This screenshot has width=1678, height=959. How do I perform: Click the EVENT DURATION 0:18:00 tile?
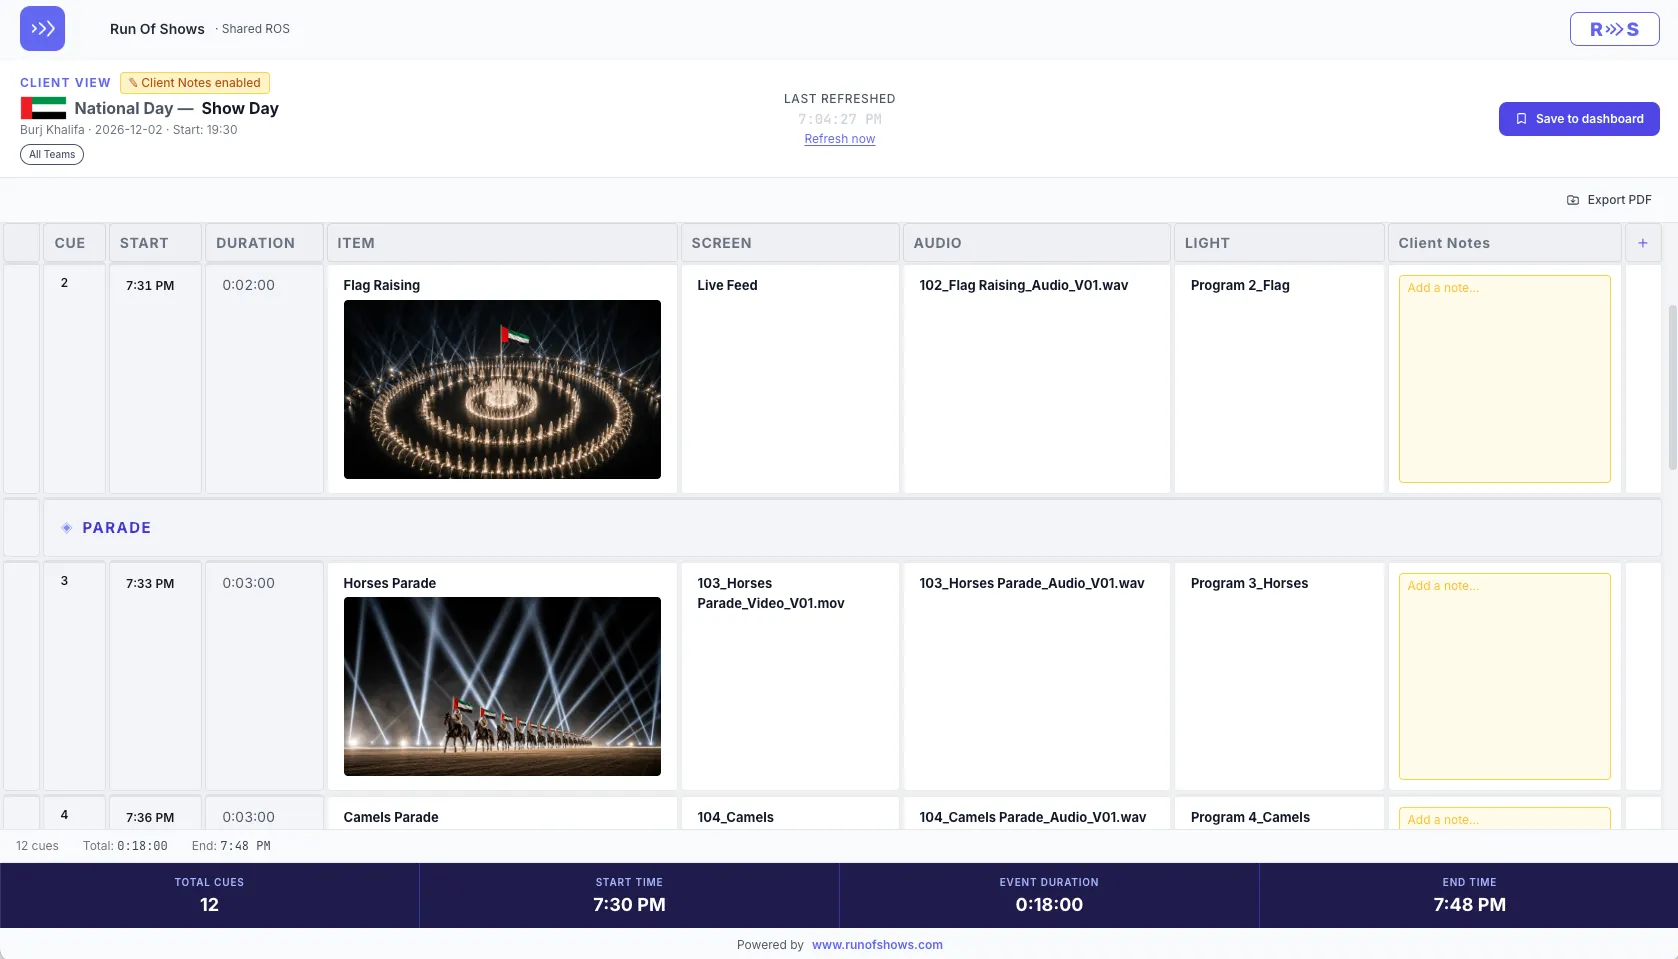1049,895
